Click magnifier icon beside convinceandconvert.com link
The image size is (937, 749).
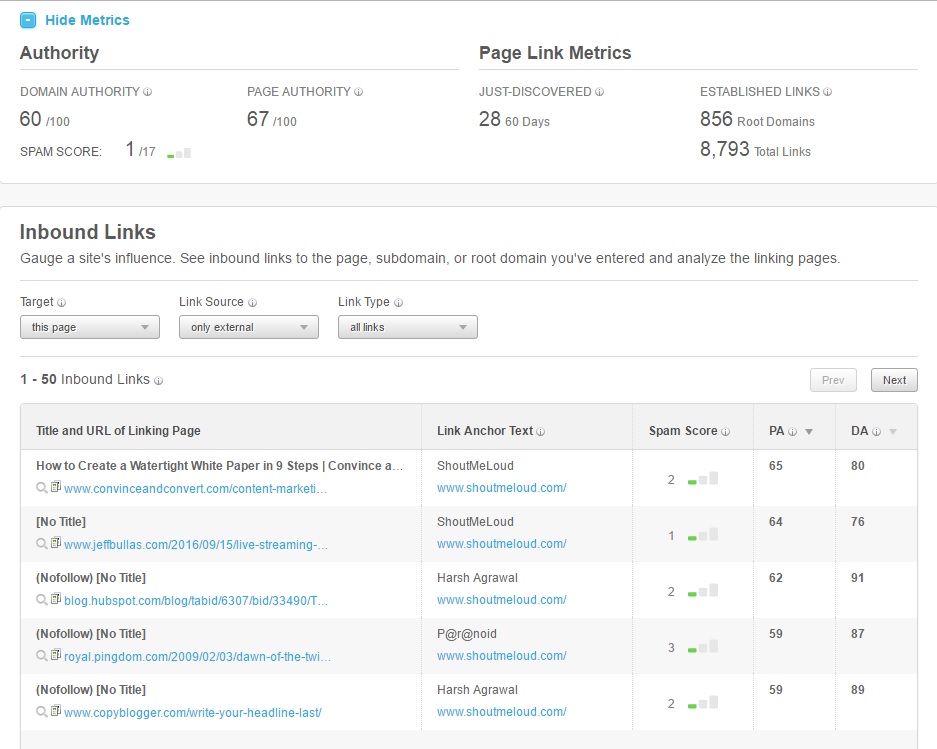click(42, 488)
